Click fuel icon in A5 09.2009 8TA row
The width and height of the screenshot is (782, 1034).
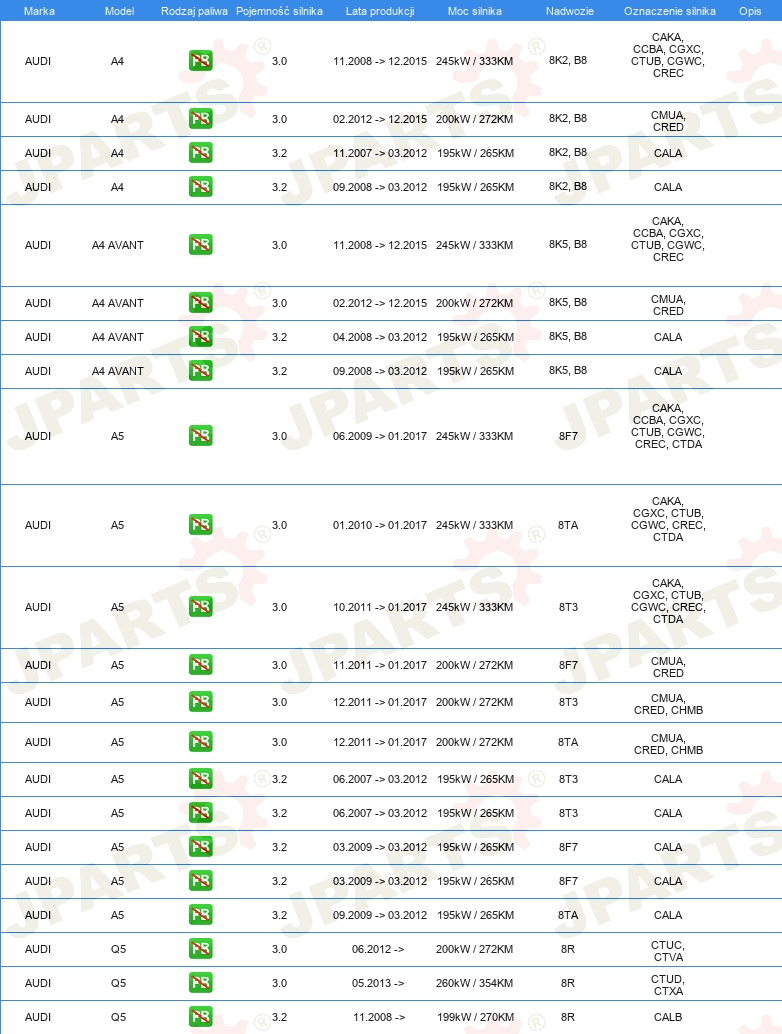coord(200,915)
